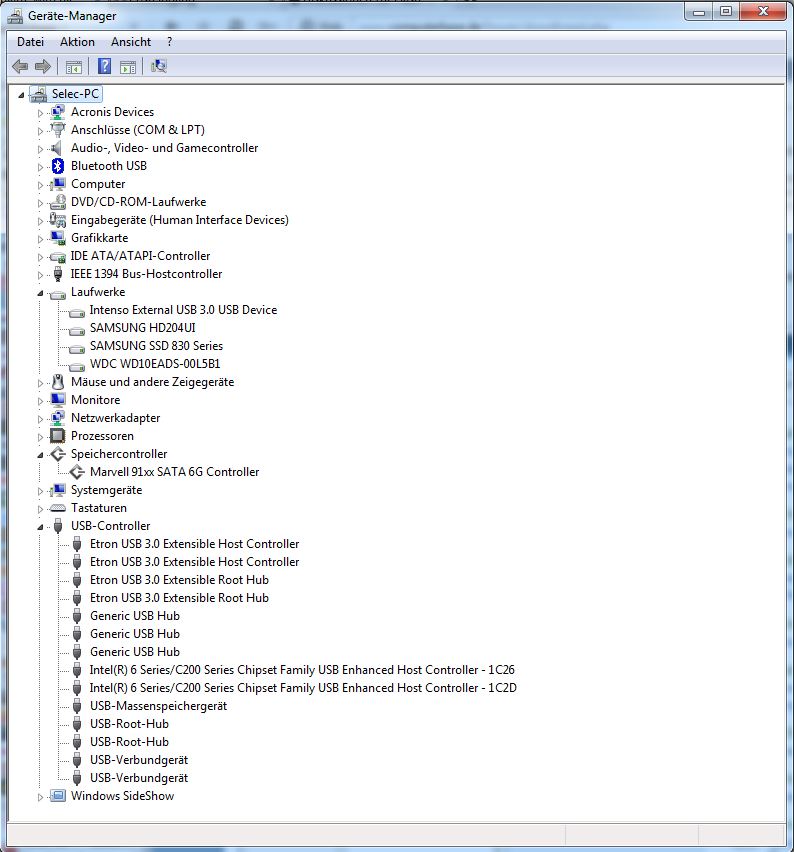This screenshot has width=794, height=852.
Task: Minimize the Geräte-Manager window
Action: 699,11
